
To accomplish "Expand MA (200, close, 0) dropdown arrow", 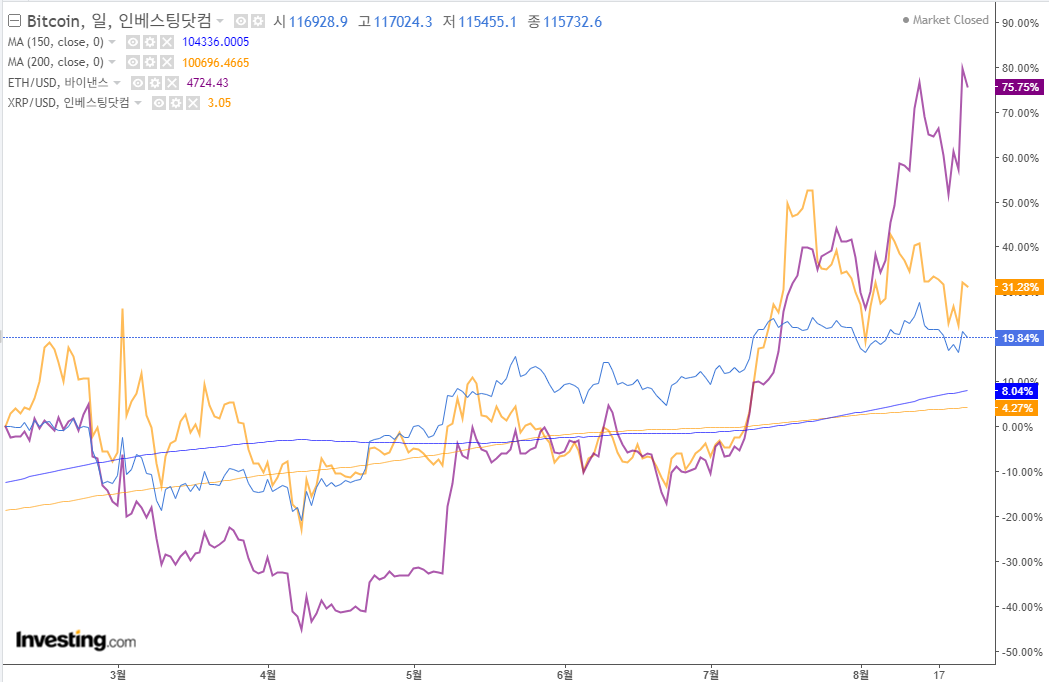I will click(112, 62).
